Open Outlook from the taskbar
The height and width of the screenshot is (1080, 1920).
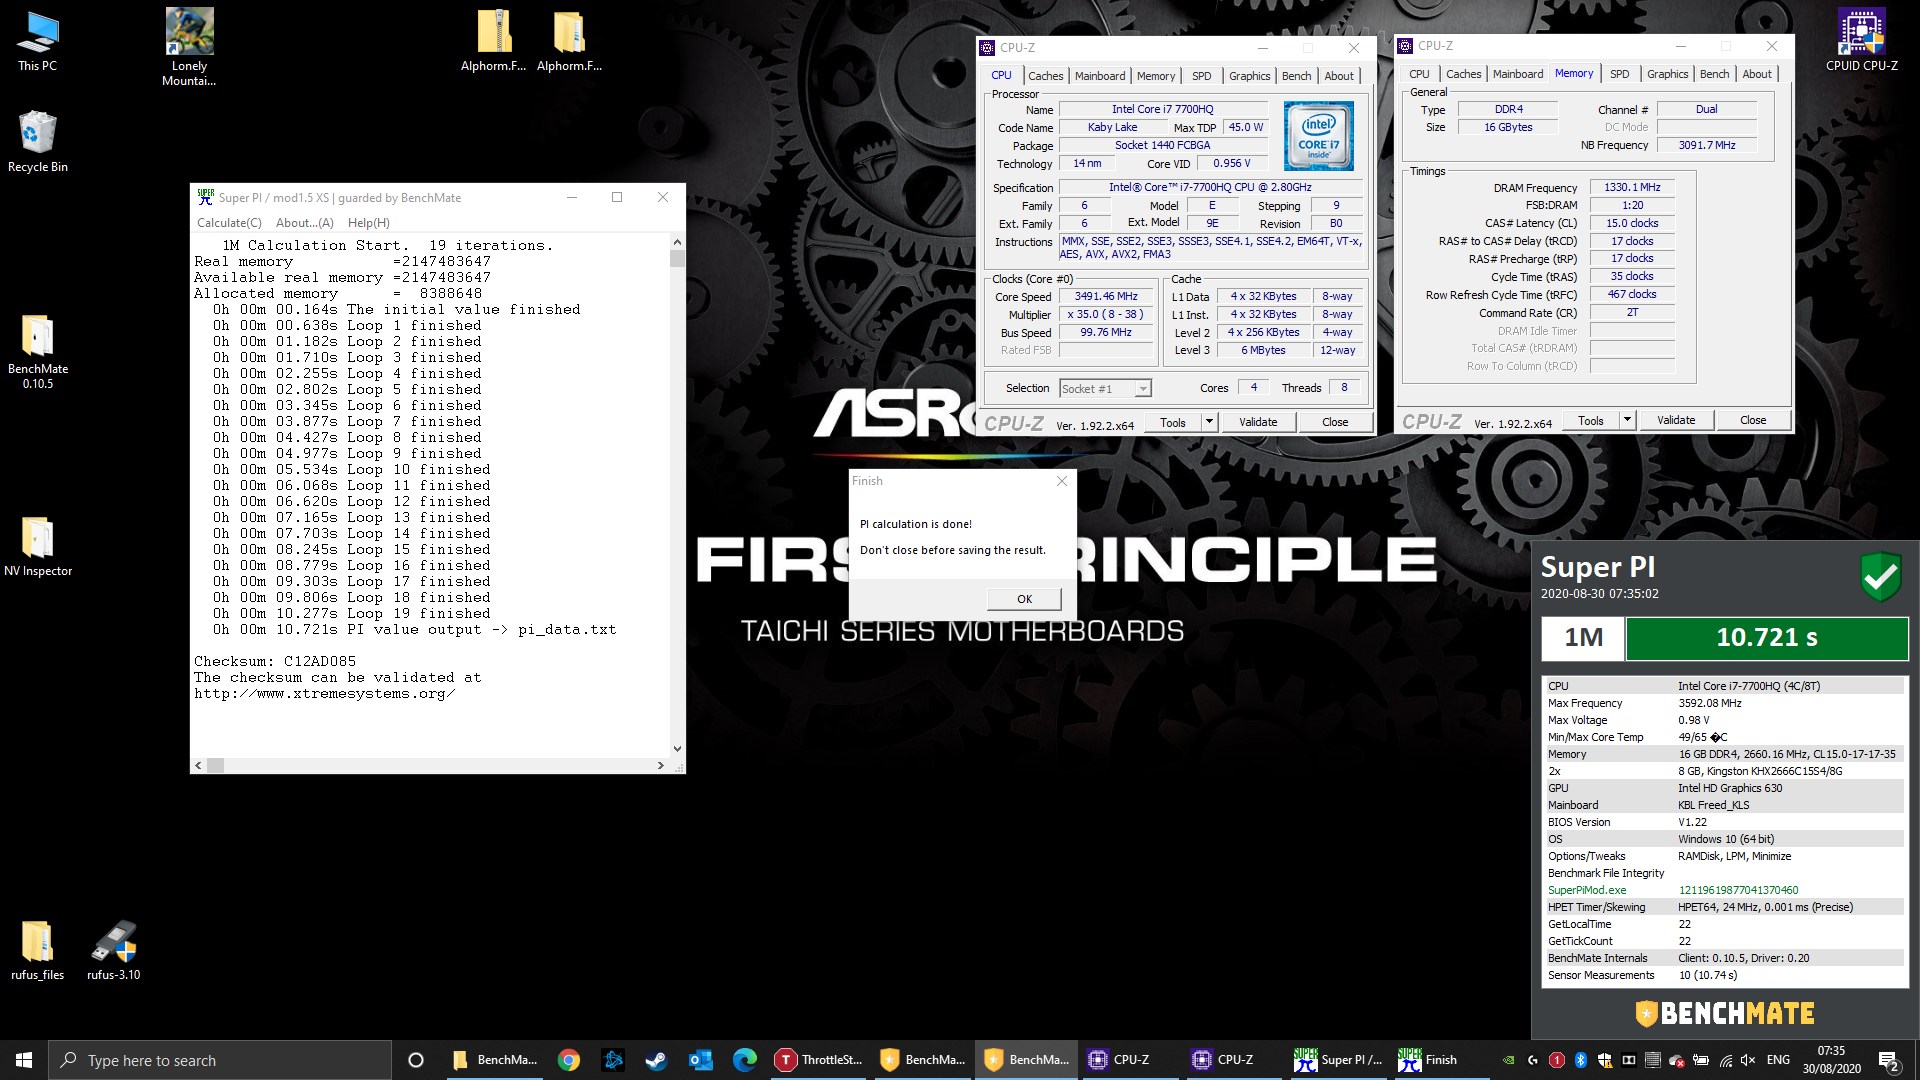point(700,1060)
